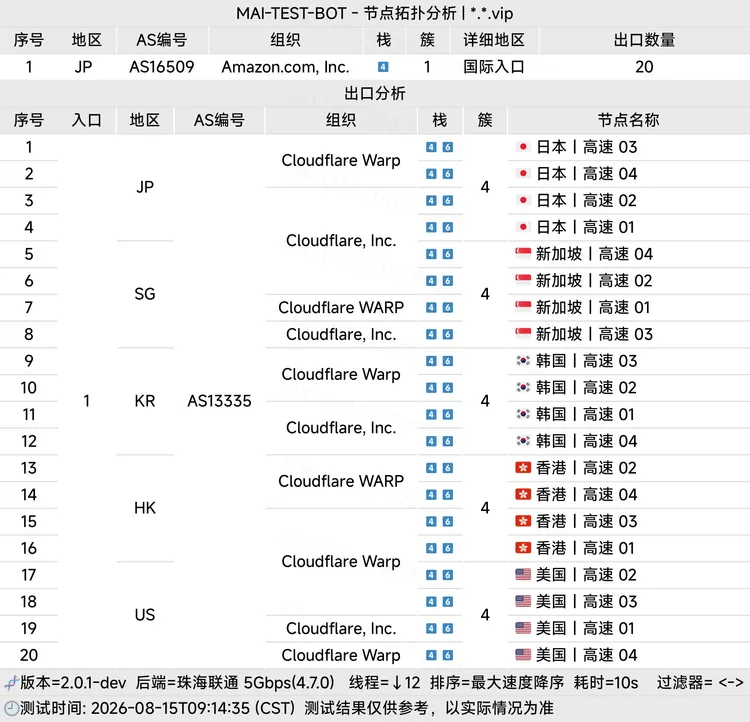Click Cloudflare, Inc. in the 美国 | 高速 01 row

(x=341, y=628)
